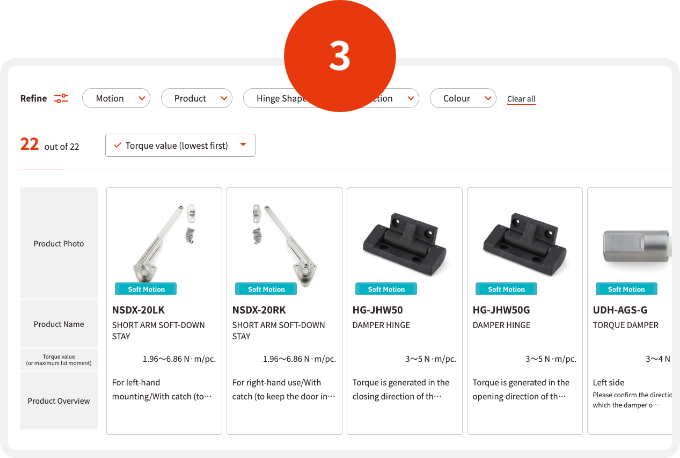Open the NSDX-20RK product photo

[x=284, y=244]
